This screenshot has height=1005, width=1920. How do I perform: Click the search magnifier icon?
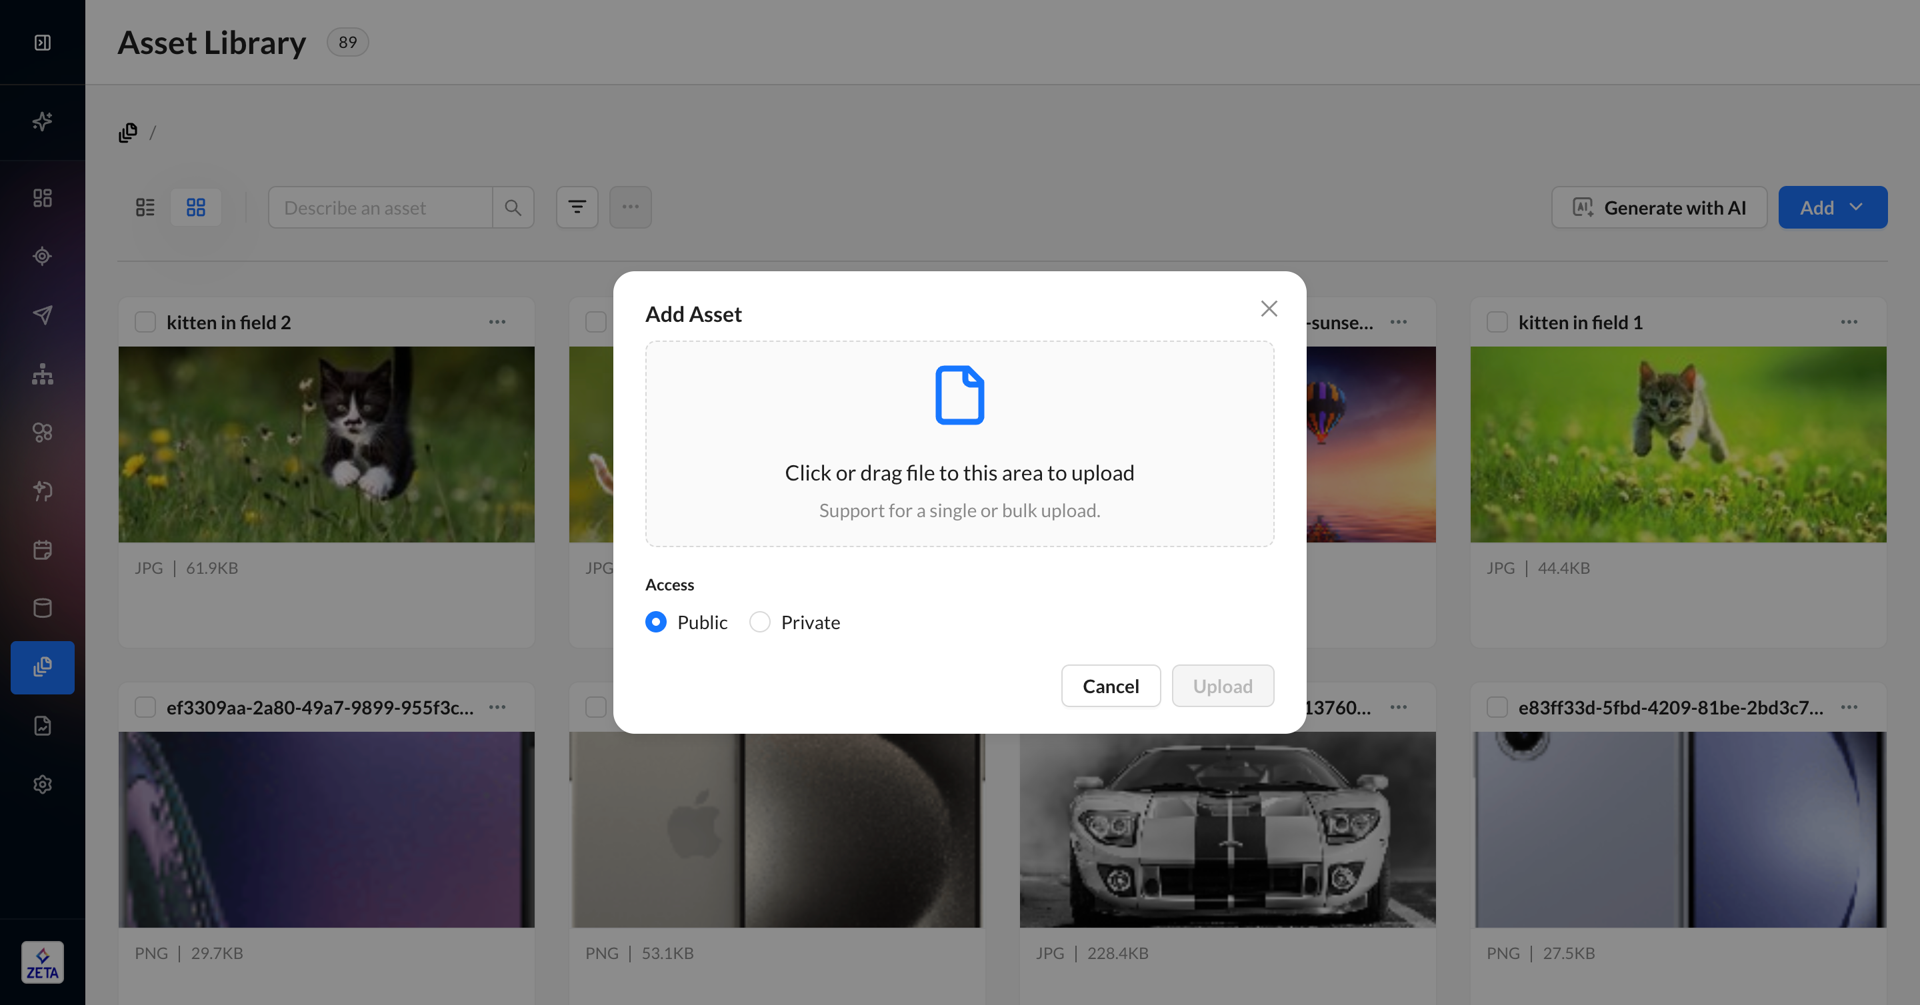513,207
